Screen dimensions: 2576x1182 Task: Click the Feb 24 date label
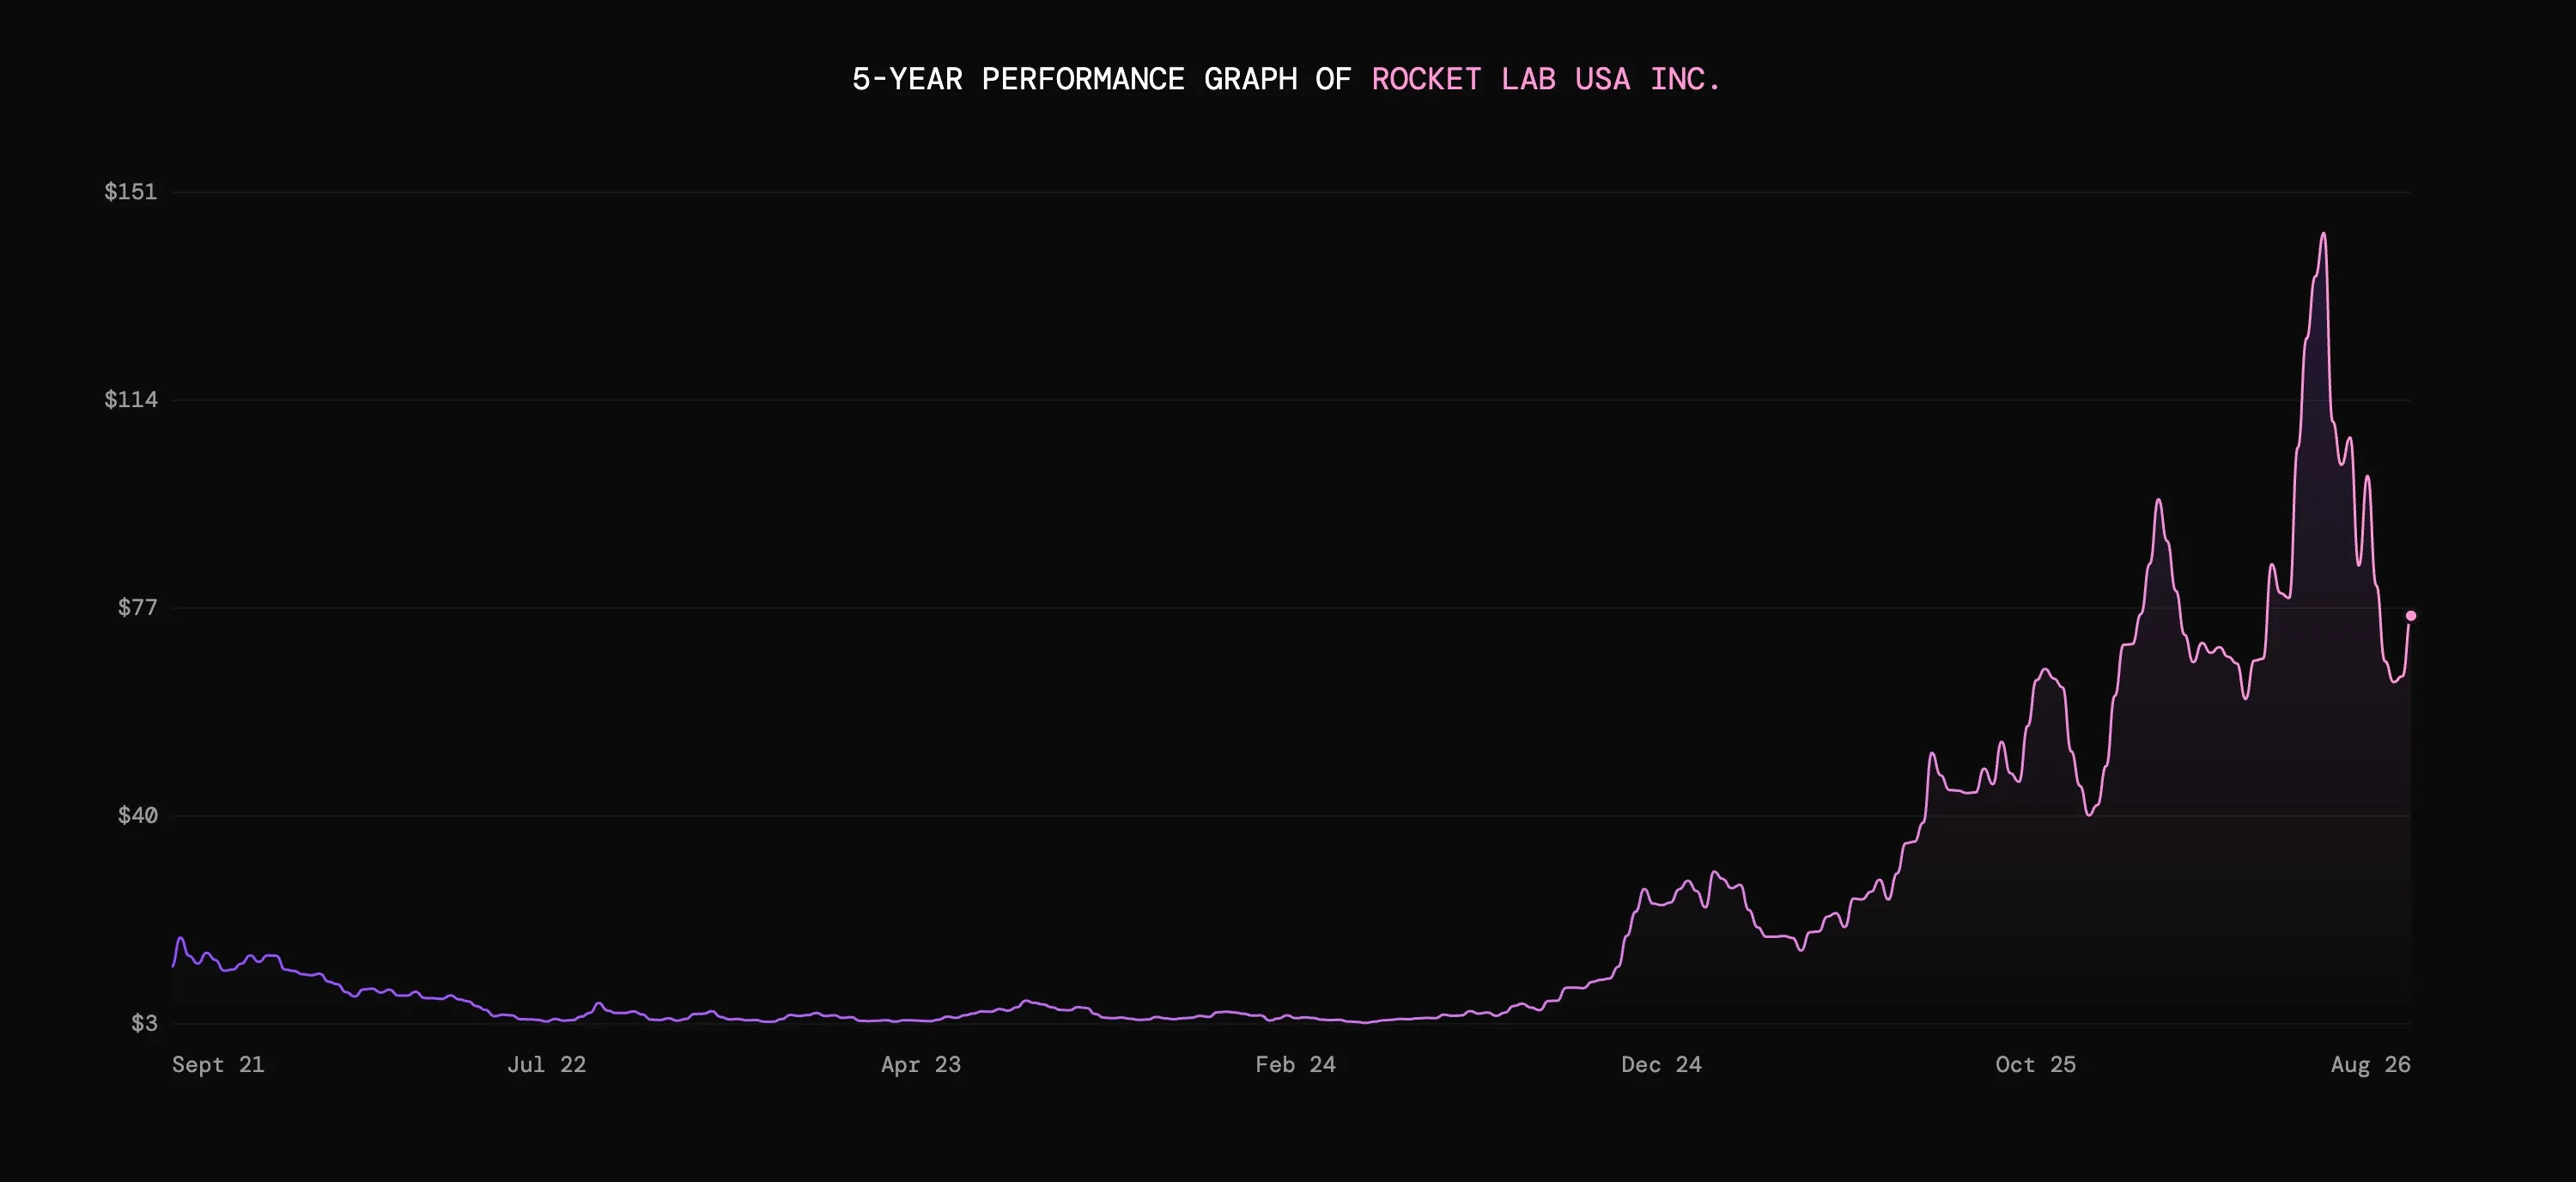tap(1295, 1064)
